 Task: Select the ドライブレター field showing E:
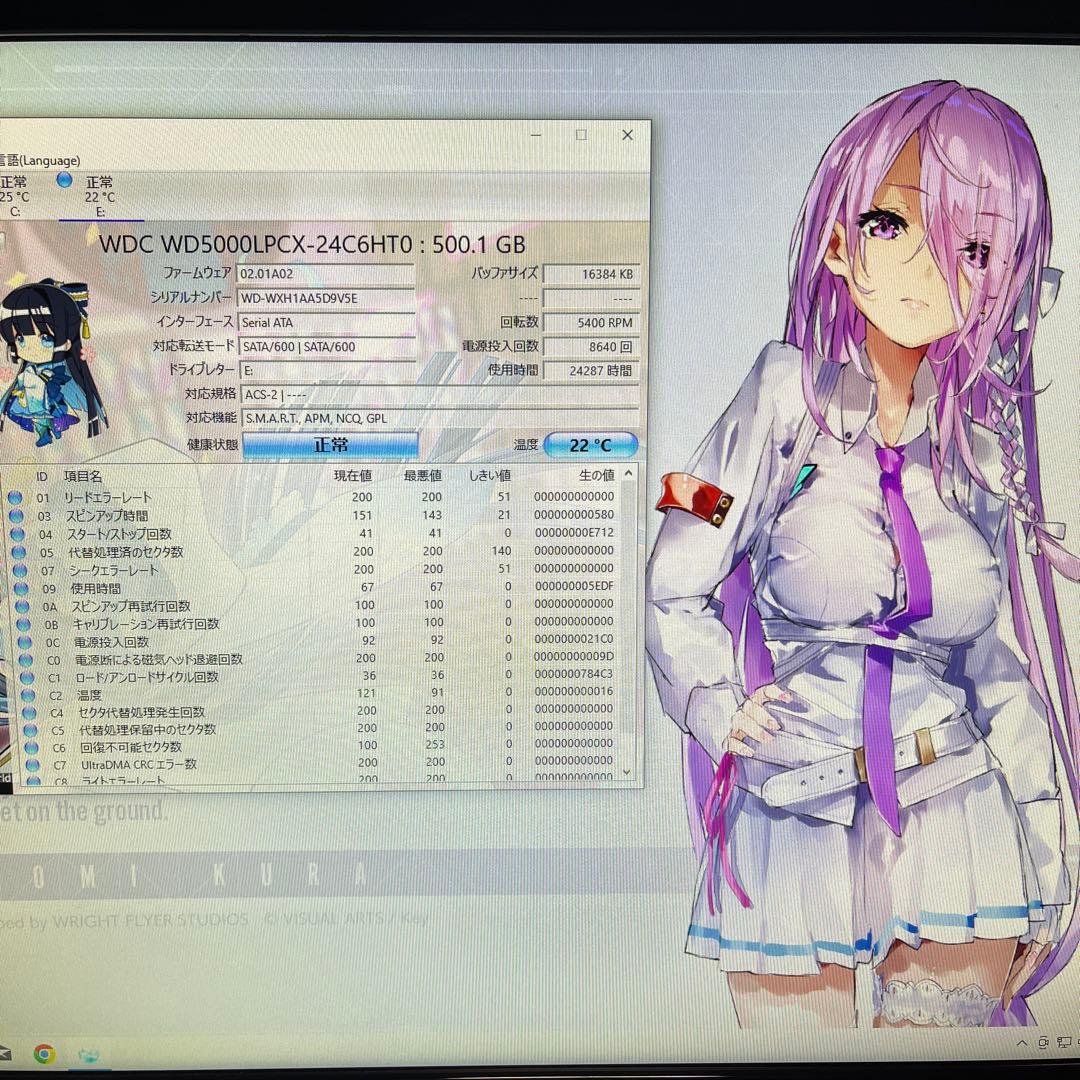[x=330, y=370]
